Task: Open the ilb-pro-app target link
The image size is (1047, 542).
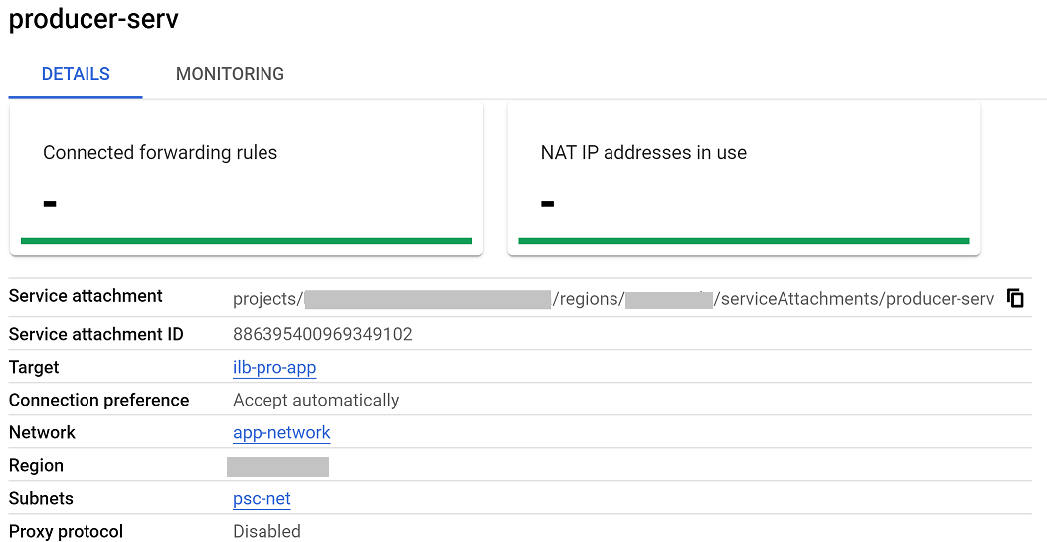Action: point(274,368)
